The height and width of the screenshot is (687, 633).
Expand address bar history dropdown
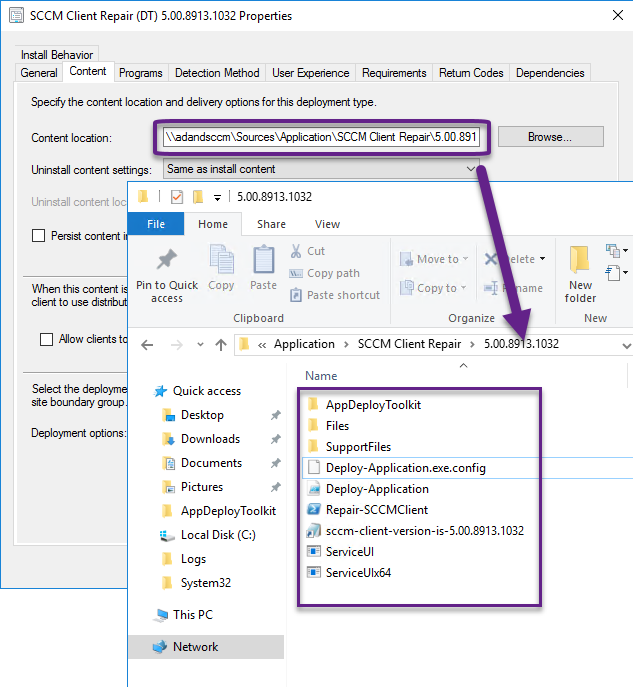tap(626, 346)
